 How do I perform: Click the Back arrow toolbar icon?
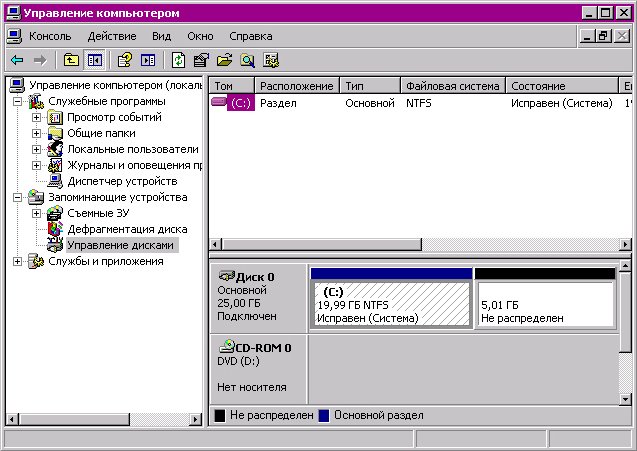pyautogui.click(x=17, y=61)
